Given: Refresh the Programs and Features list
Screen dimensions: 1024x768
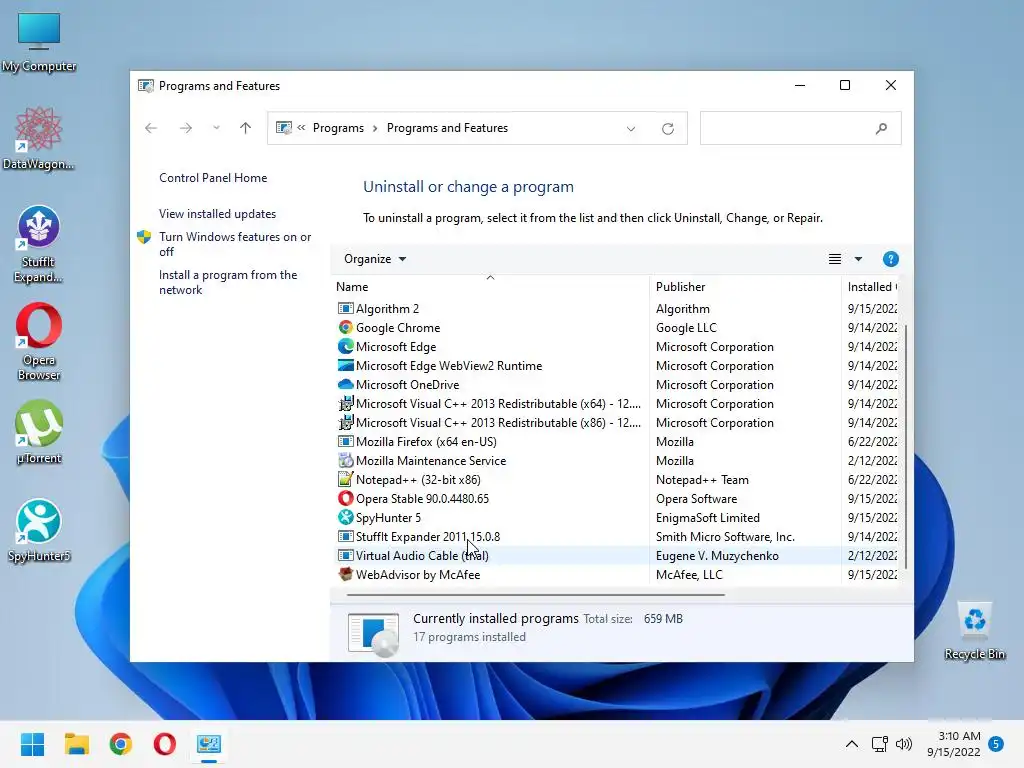Looking at the screenshot, I should (x=667, y=129).
